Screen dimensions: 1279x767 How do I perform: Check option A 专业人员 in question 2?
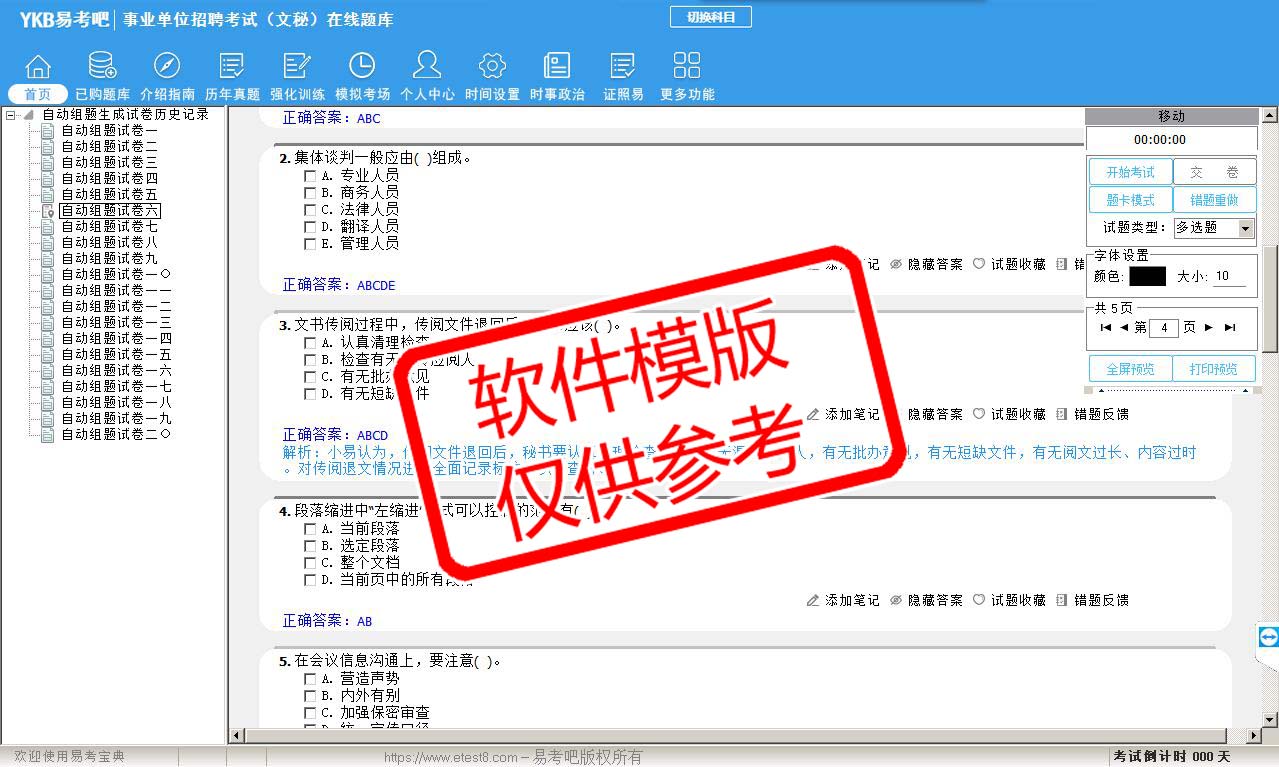pyautogui.click(x=310, y=176)
